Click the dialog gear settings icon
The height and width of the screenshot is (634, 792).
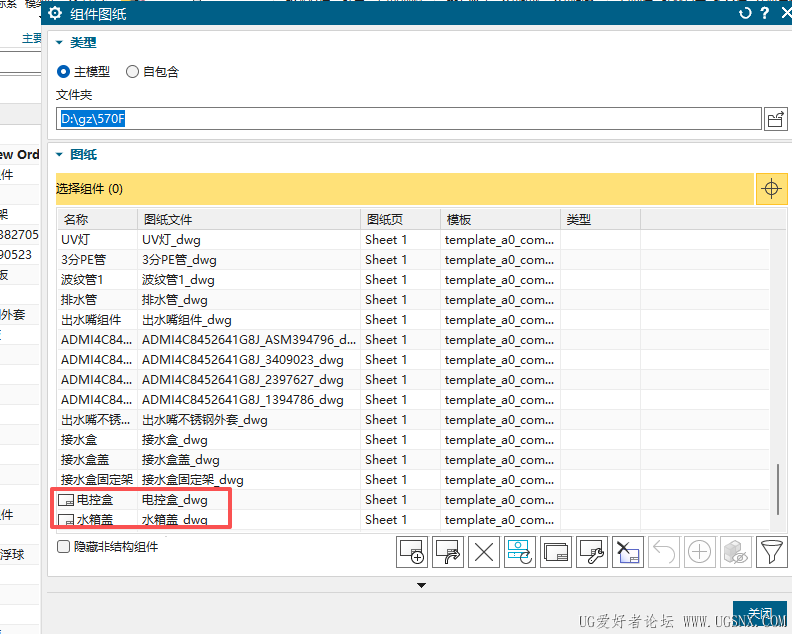click(55, 13)
